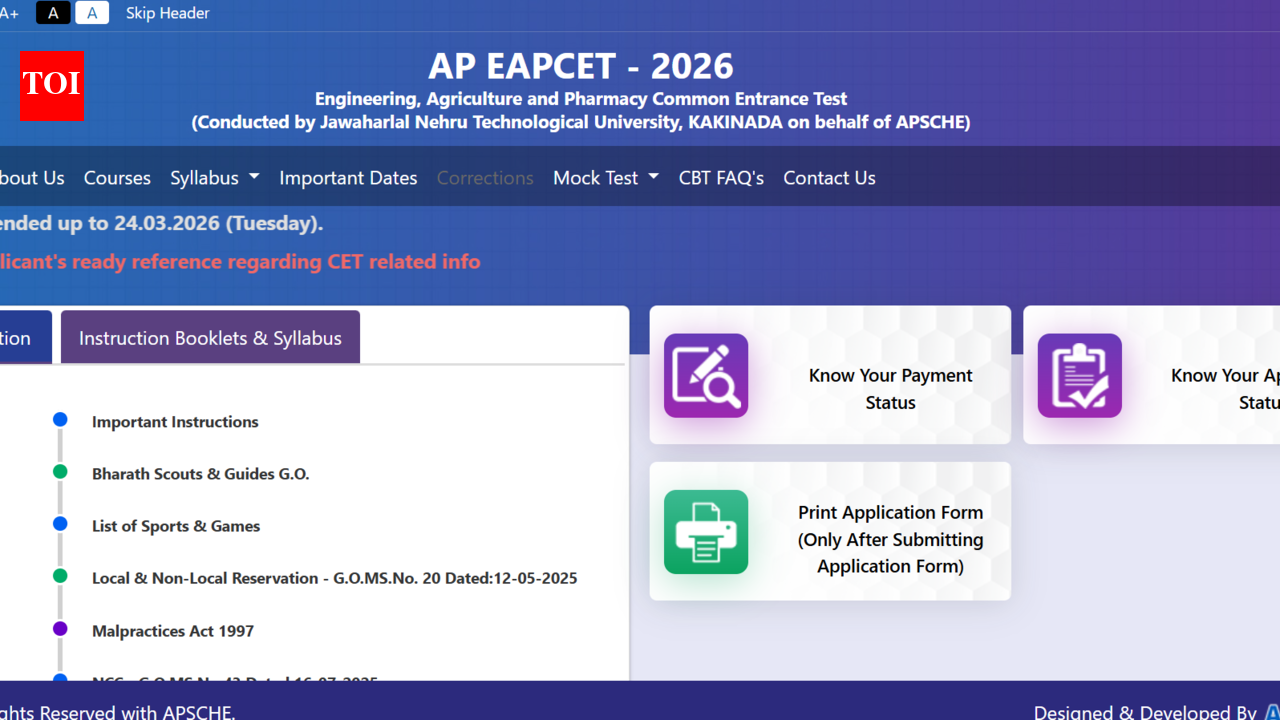Viewport: 1280px width, 720px height.
Task: Open List of Sports & Games link
Action: 176,526
